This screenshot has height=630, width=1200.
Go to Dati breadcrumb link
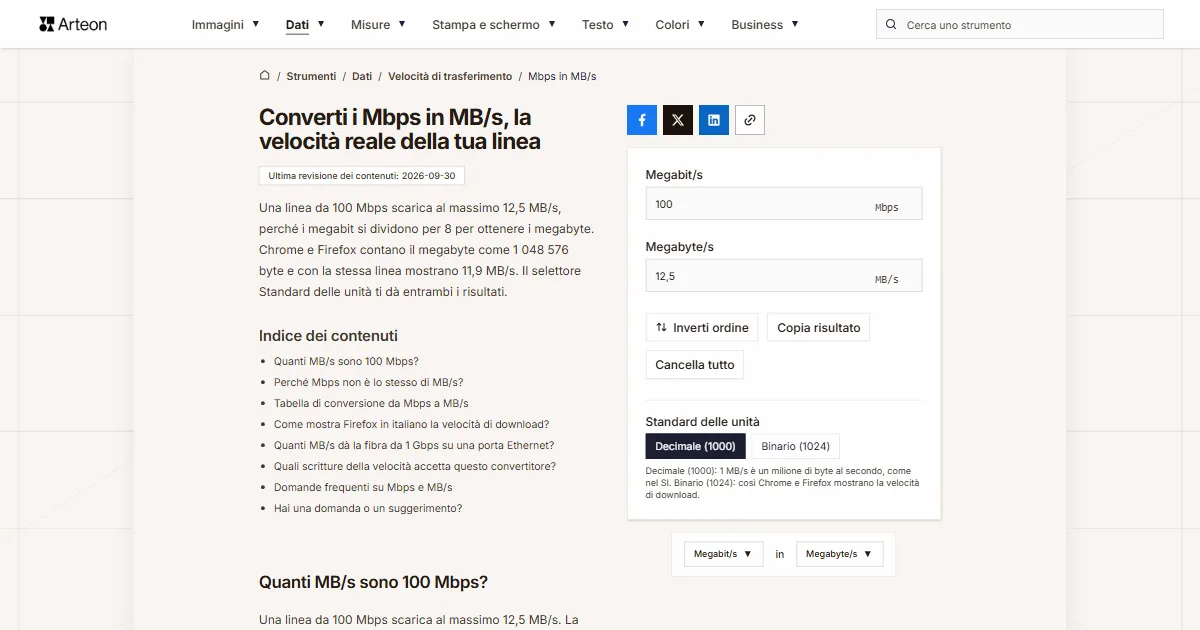pyautogui.click(x=362, y=76)
